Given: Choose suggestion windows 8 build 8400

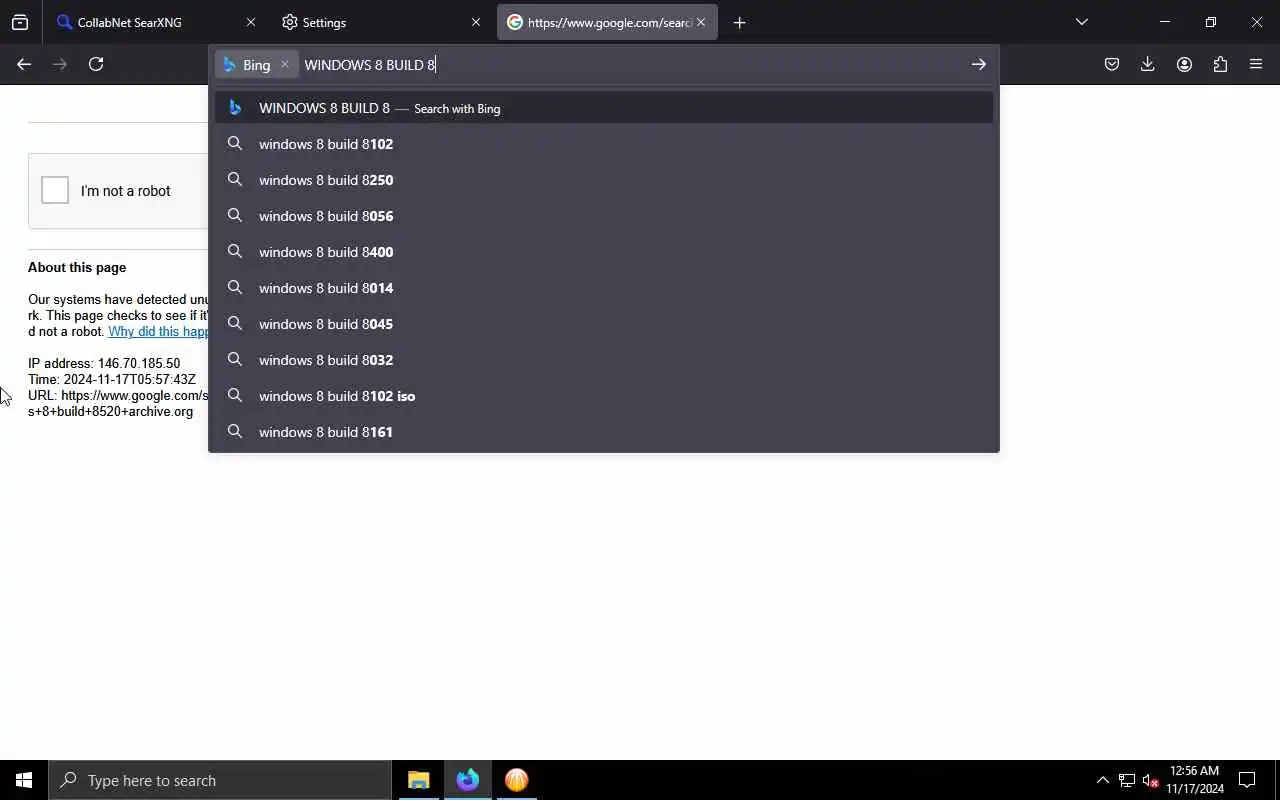Looking at the screenshot, I should click(604, 252).
